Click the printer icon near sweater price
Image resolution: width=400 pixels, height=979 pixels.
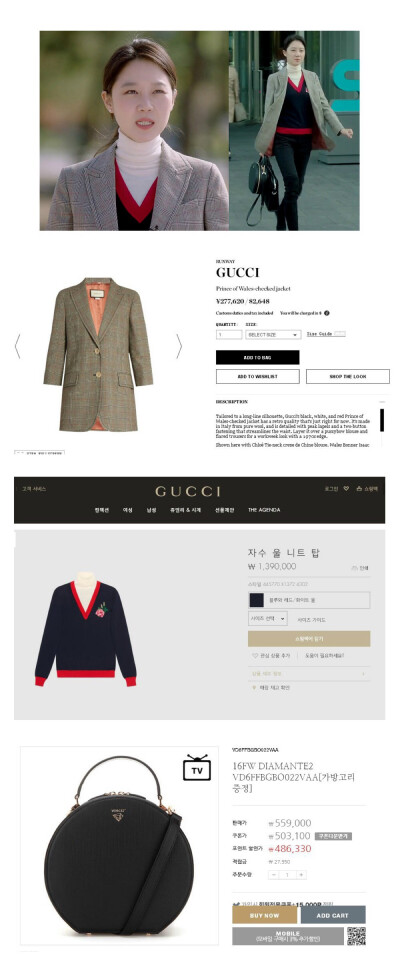(353, 568)
